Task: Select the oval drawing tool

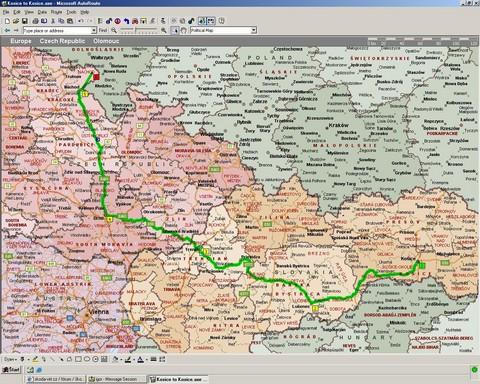Action: pyautogui.click(x=87, y=359)
